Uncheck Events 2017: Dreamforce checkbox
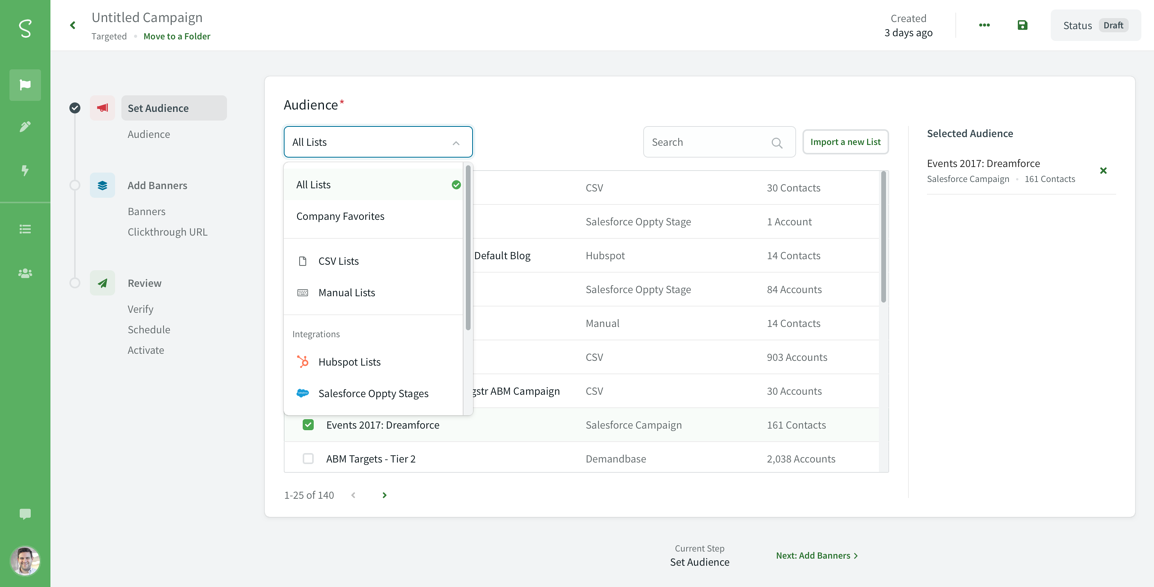The image size is (1154, 587). (x=308, y=424)
